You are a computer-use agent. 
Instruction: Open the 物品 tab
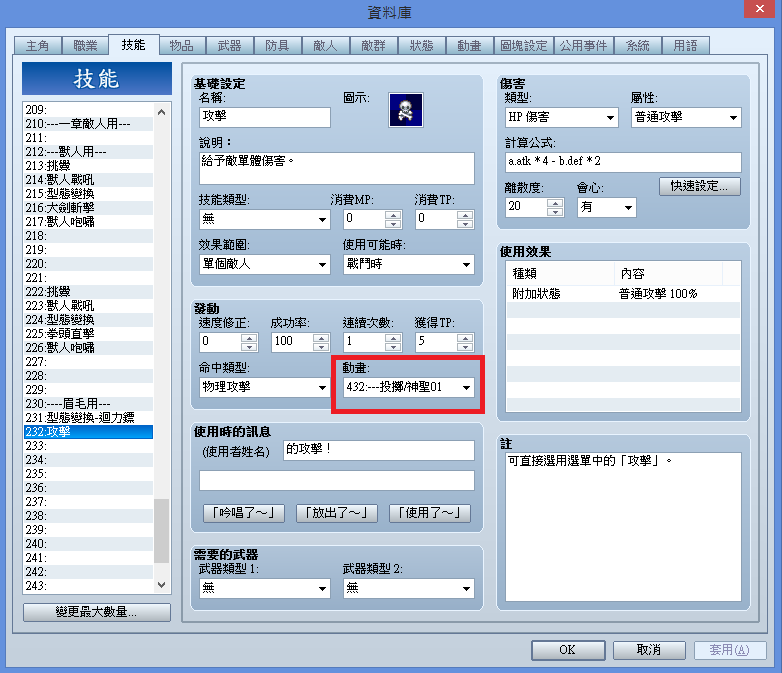(x=182, y=46)
